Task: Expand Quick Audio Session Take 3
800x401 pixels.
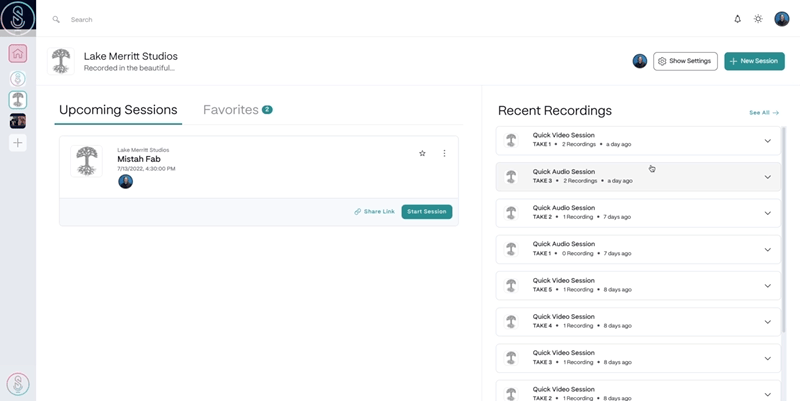Action: pos(767,177)
